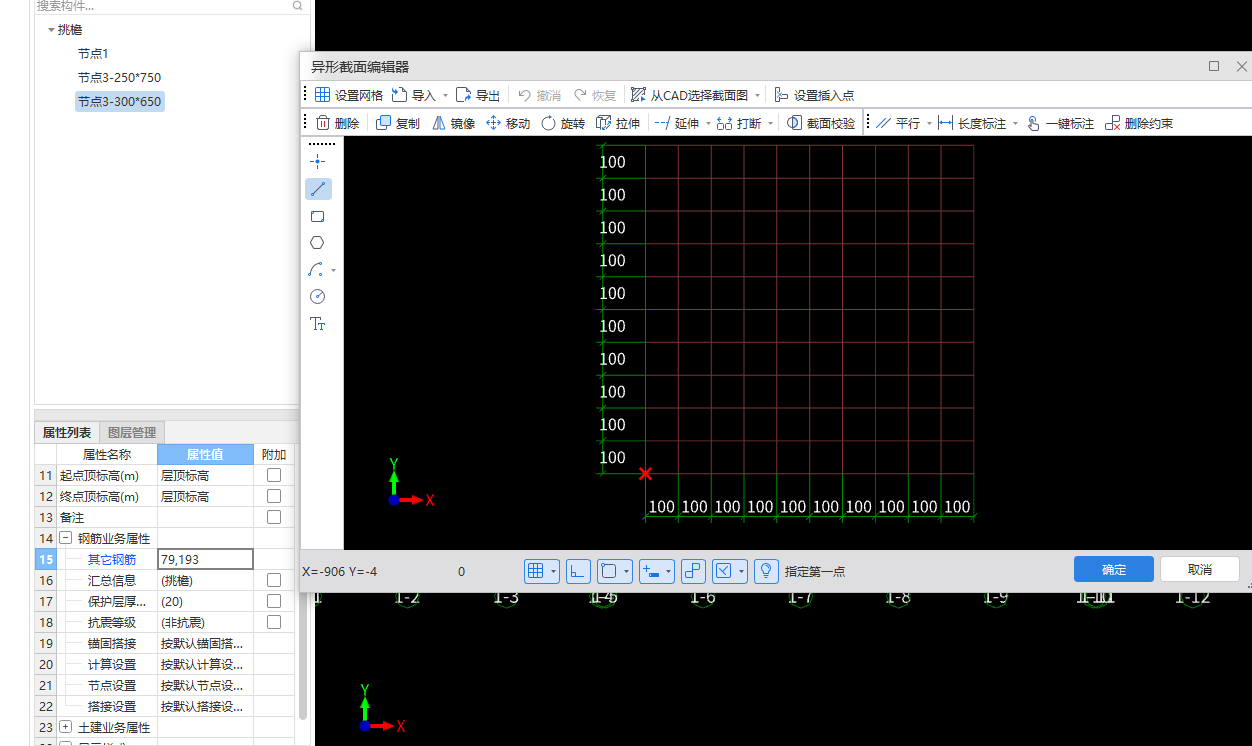Image resolution: width=1252 pixels, height=746 pixels.
Task: Click the 删除 delete tool
Action: click(337, 123)
